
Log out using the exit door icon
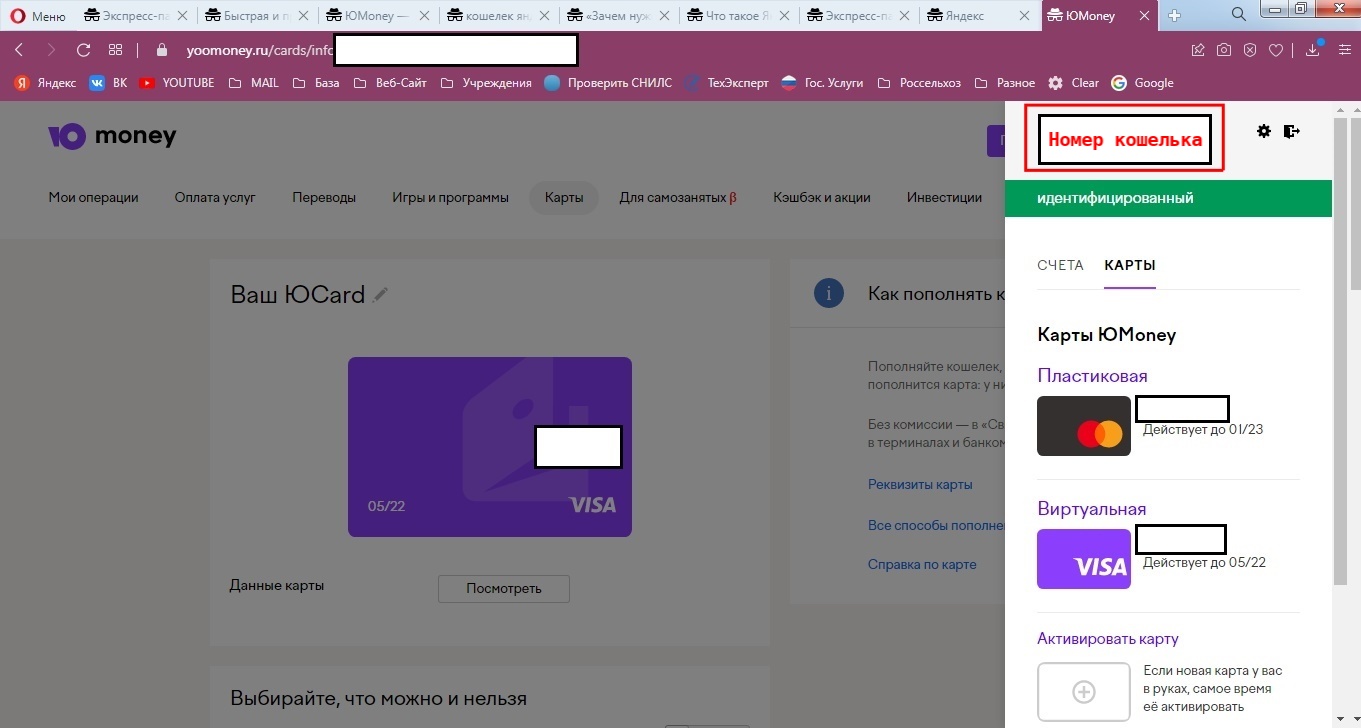coord(1292,131)
